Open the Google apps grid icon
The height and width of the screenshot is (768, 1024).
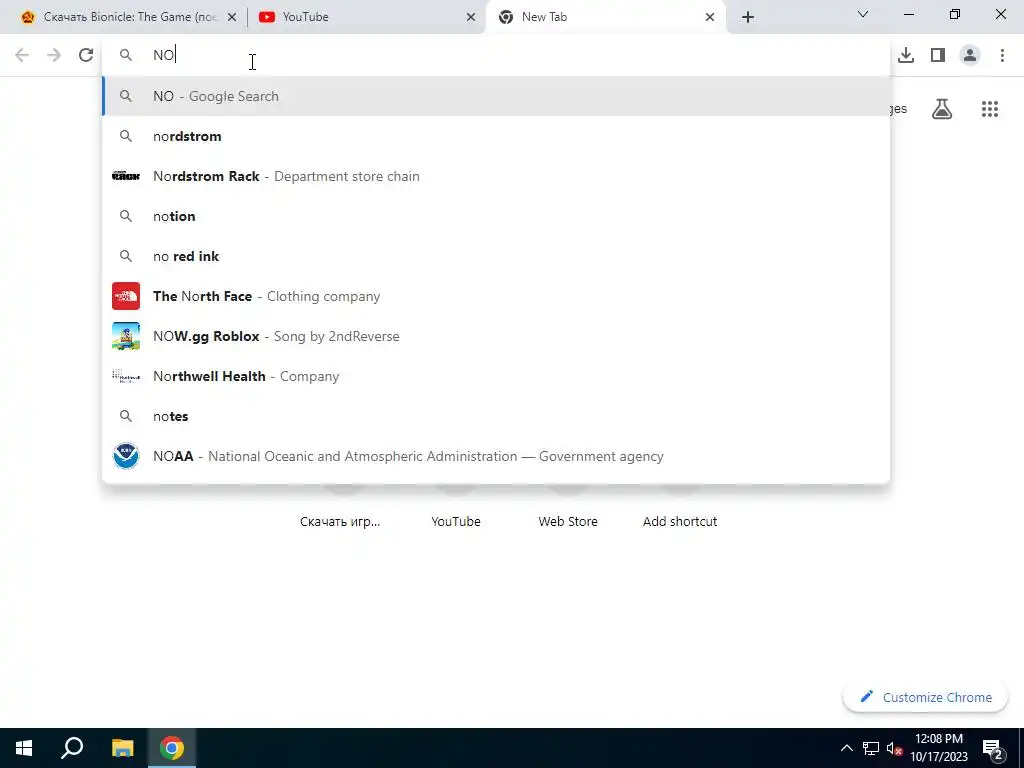(x=990, y=108)
